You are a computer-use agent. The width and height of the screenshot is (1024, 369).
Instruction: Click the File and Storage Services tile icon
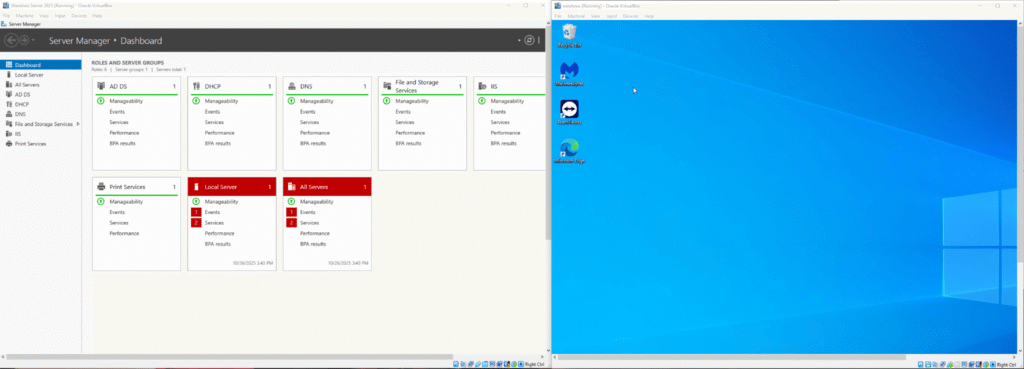pos(387,86)
